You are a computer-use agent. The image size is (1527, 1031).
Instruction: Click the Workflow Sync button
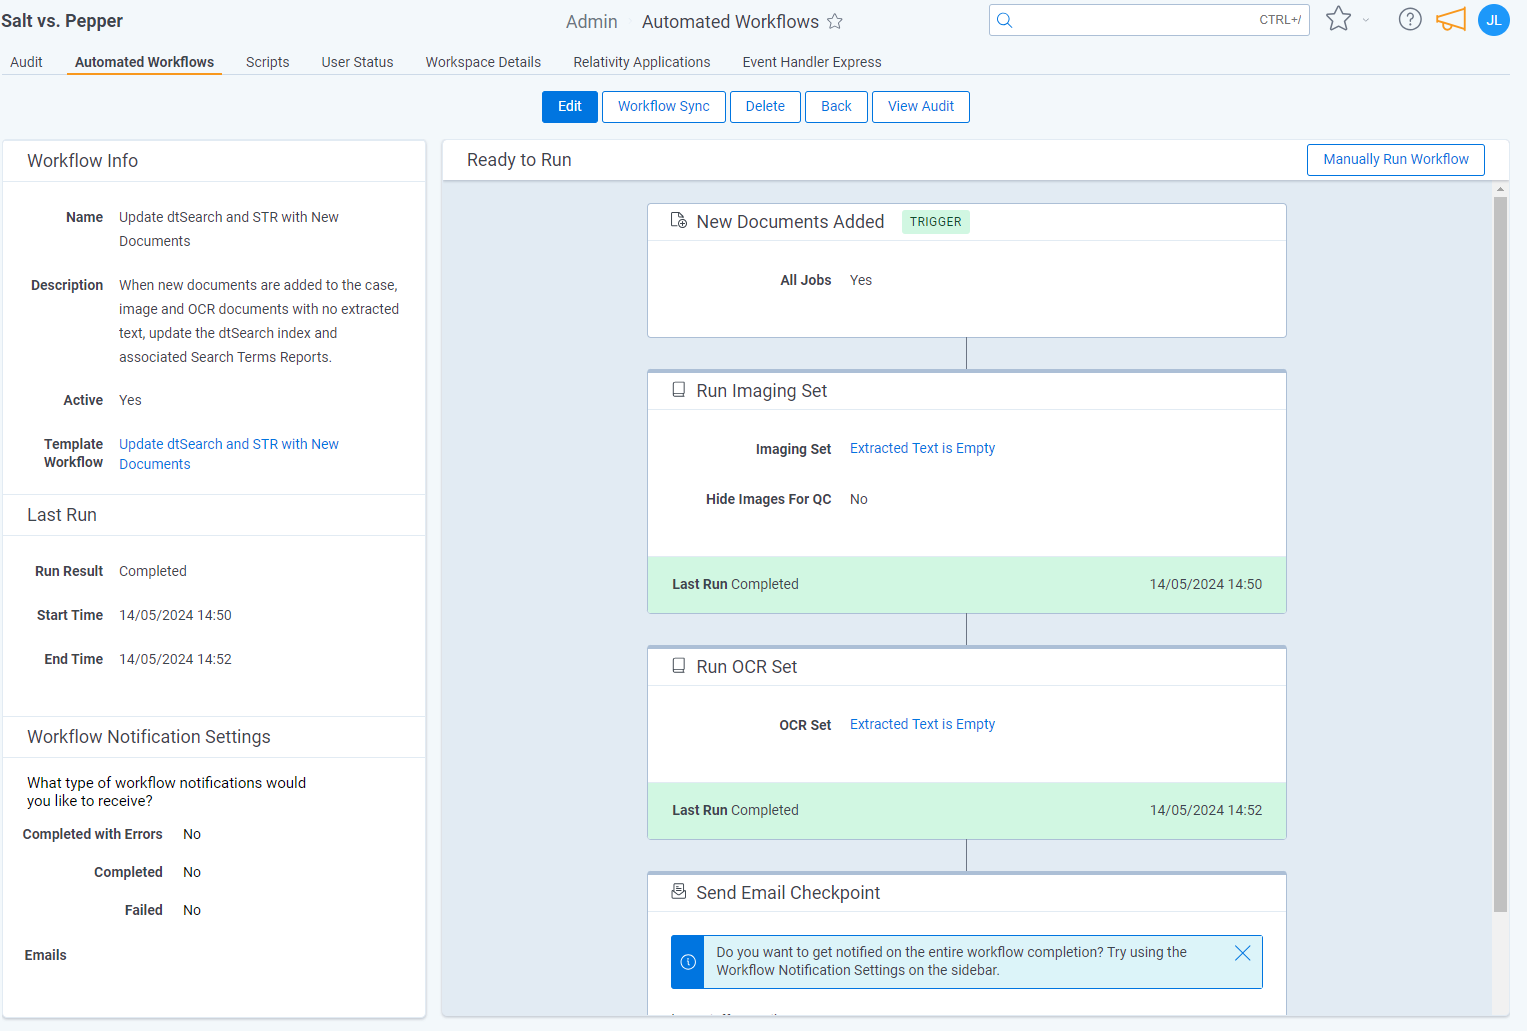[664, 107]
